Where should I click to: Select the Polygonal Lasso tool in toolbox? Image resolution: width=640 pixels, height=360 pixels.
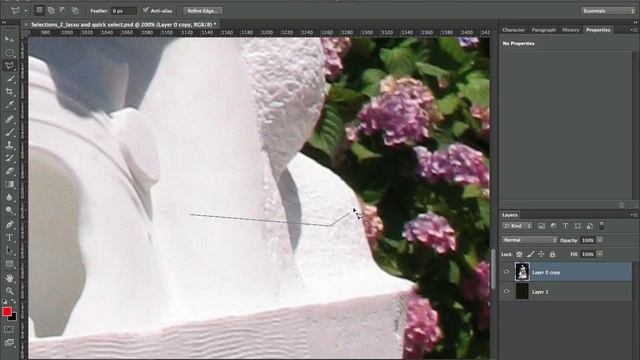(x=9, y=66)
